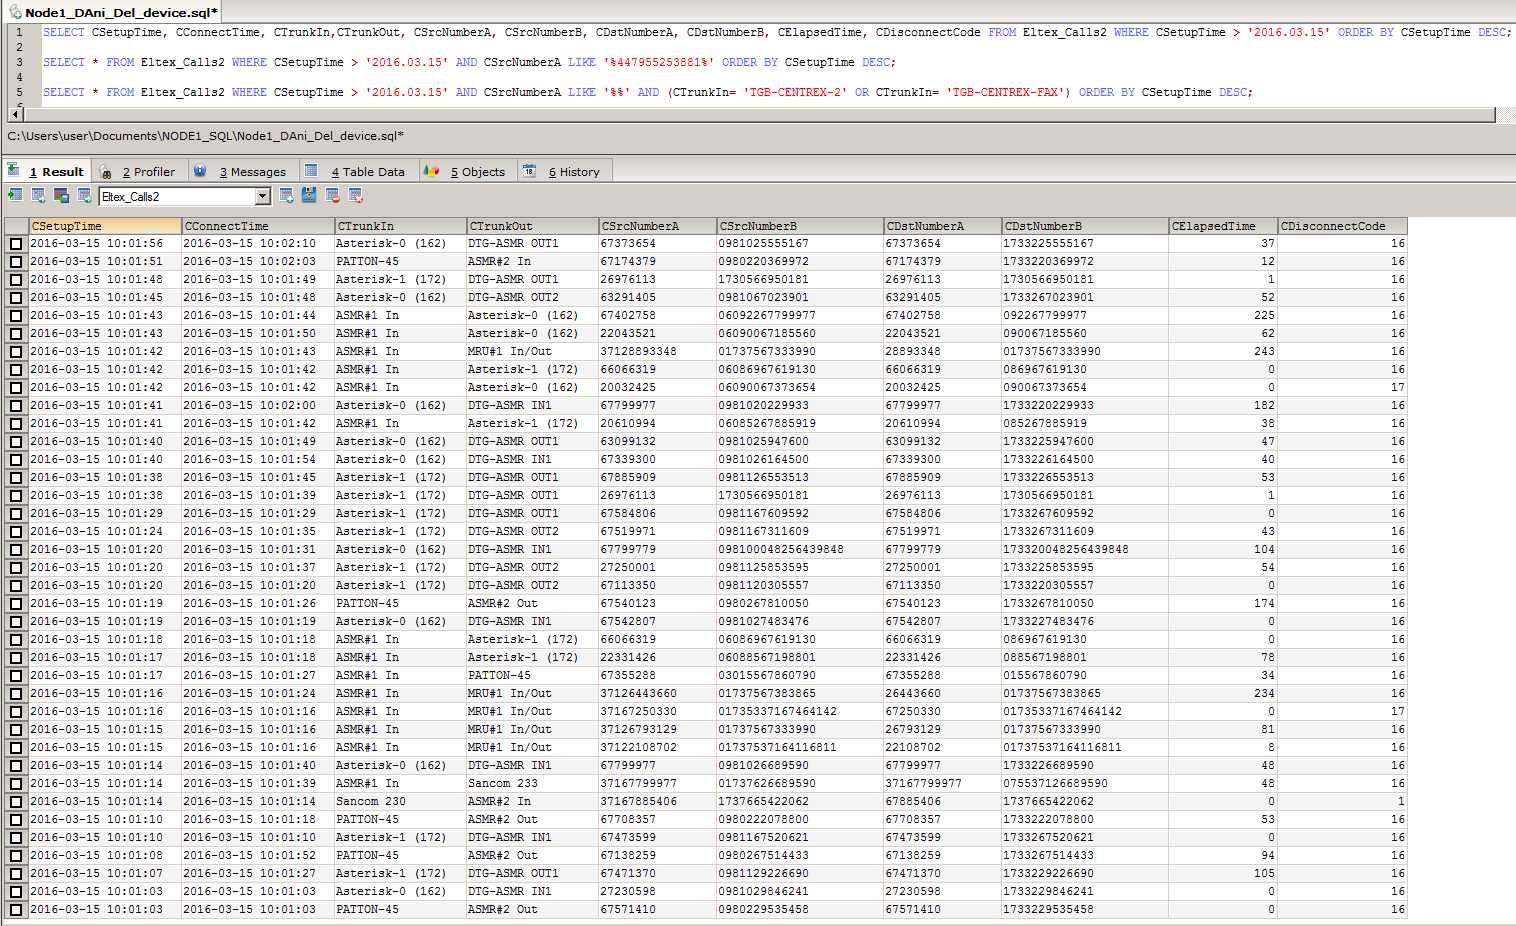Switch to the 1 Result tab
This screenshot has height=926, width=1516.
47,172
